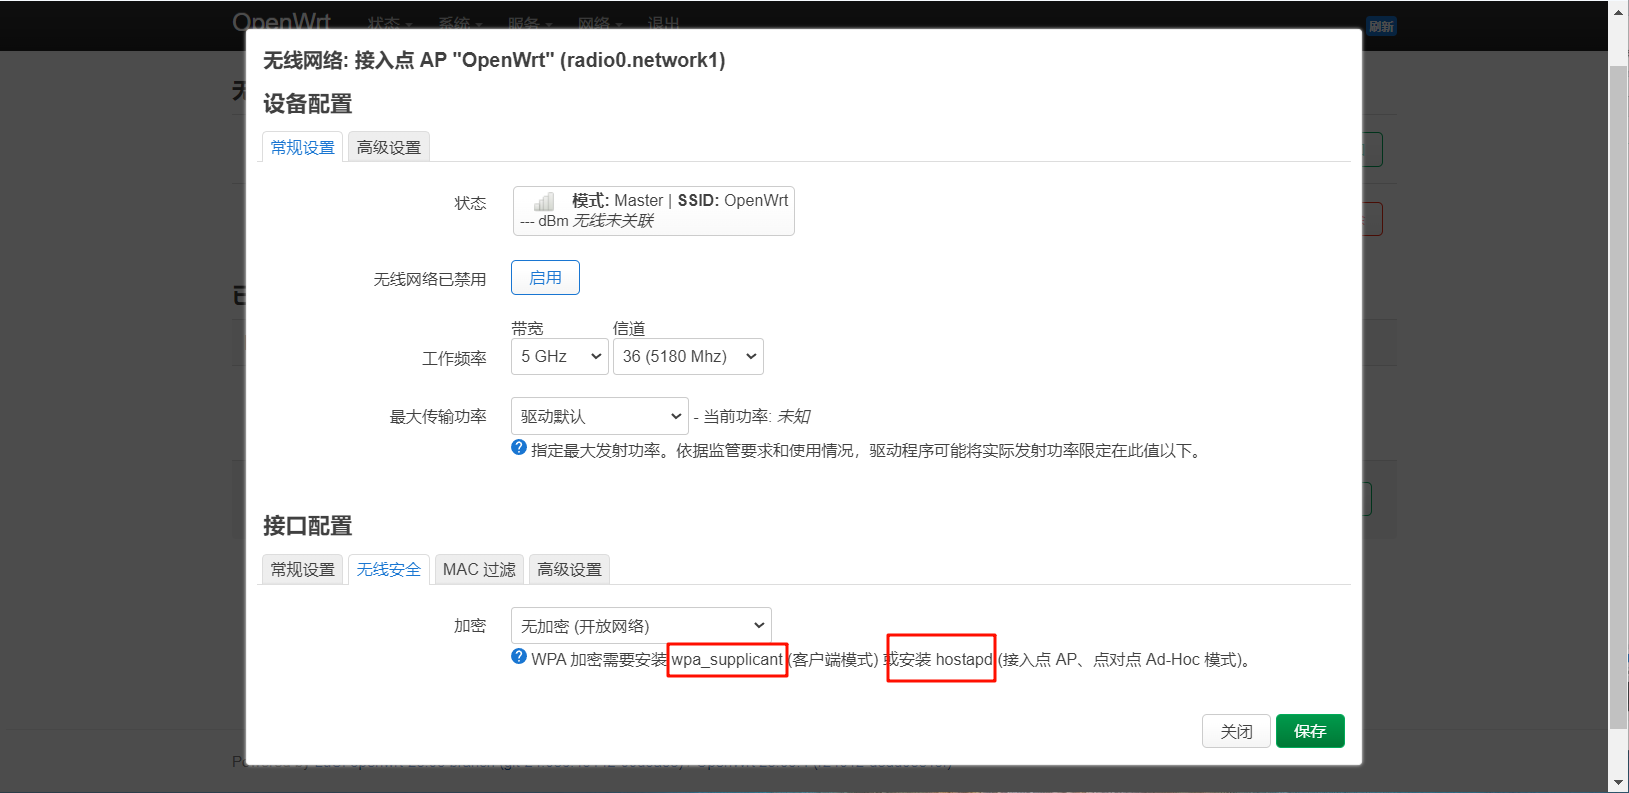
Task: Expand the 信道 36 (5180 Mhz) dropdown
Action: 688,357
